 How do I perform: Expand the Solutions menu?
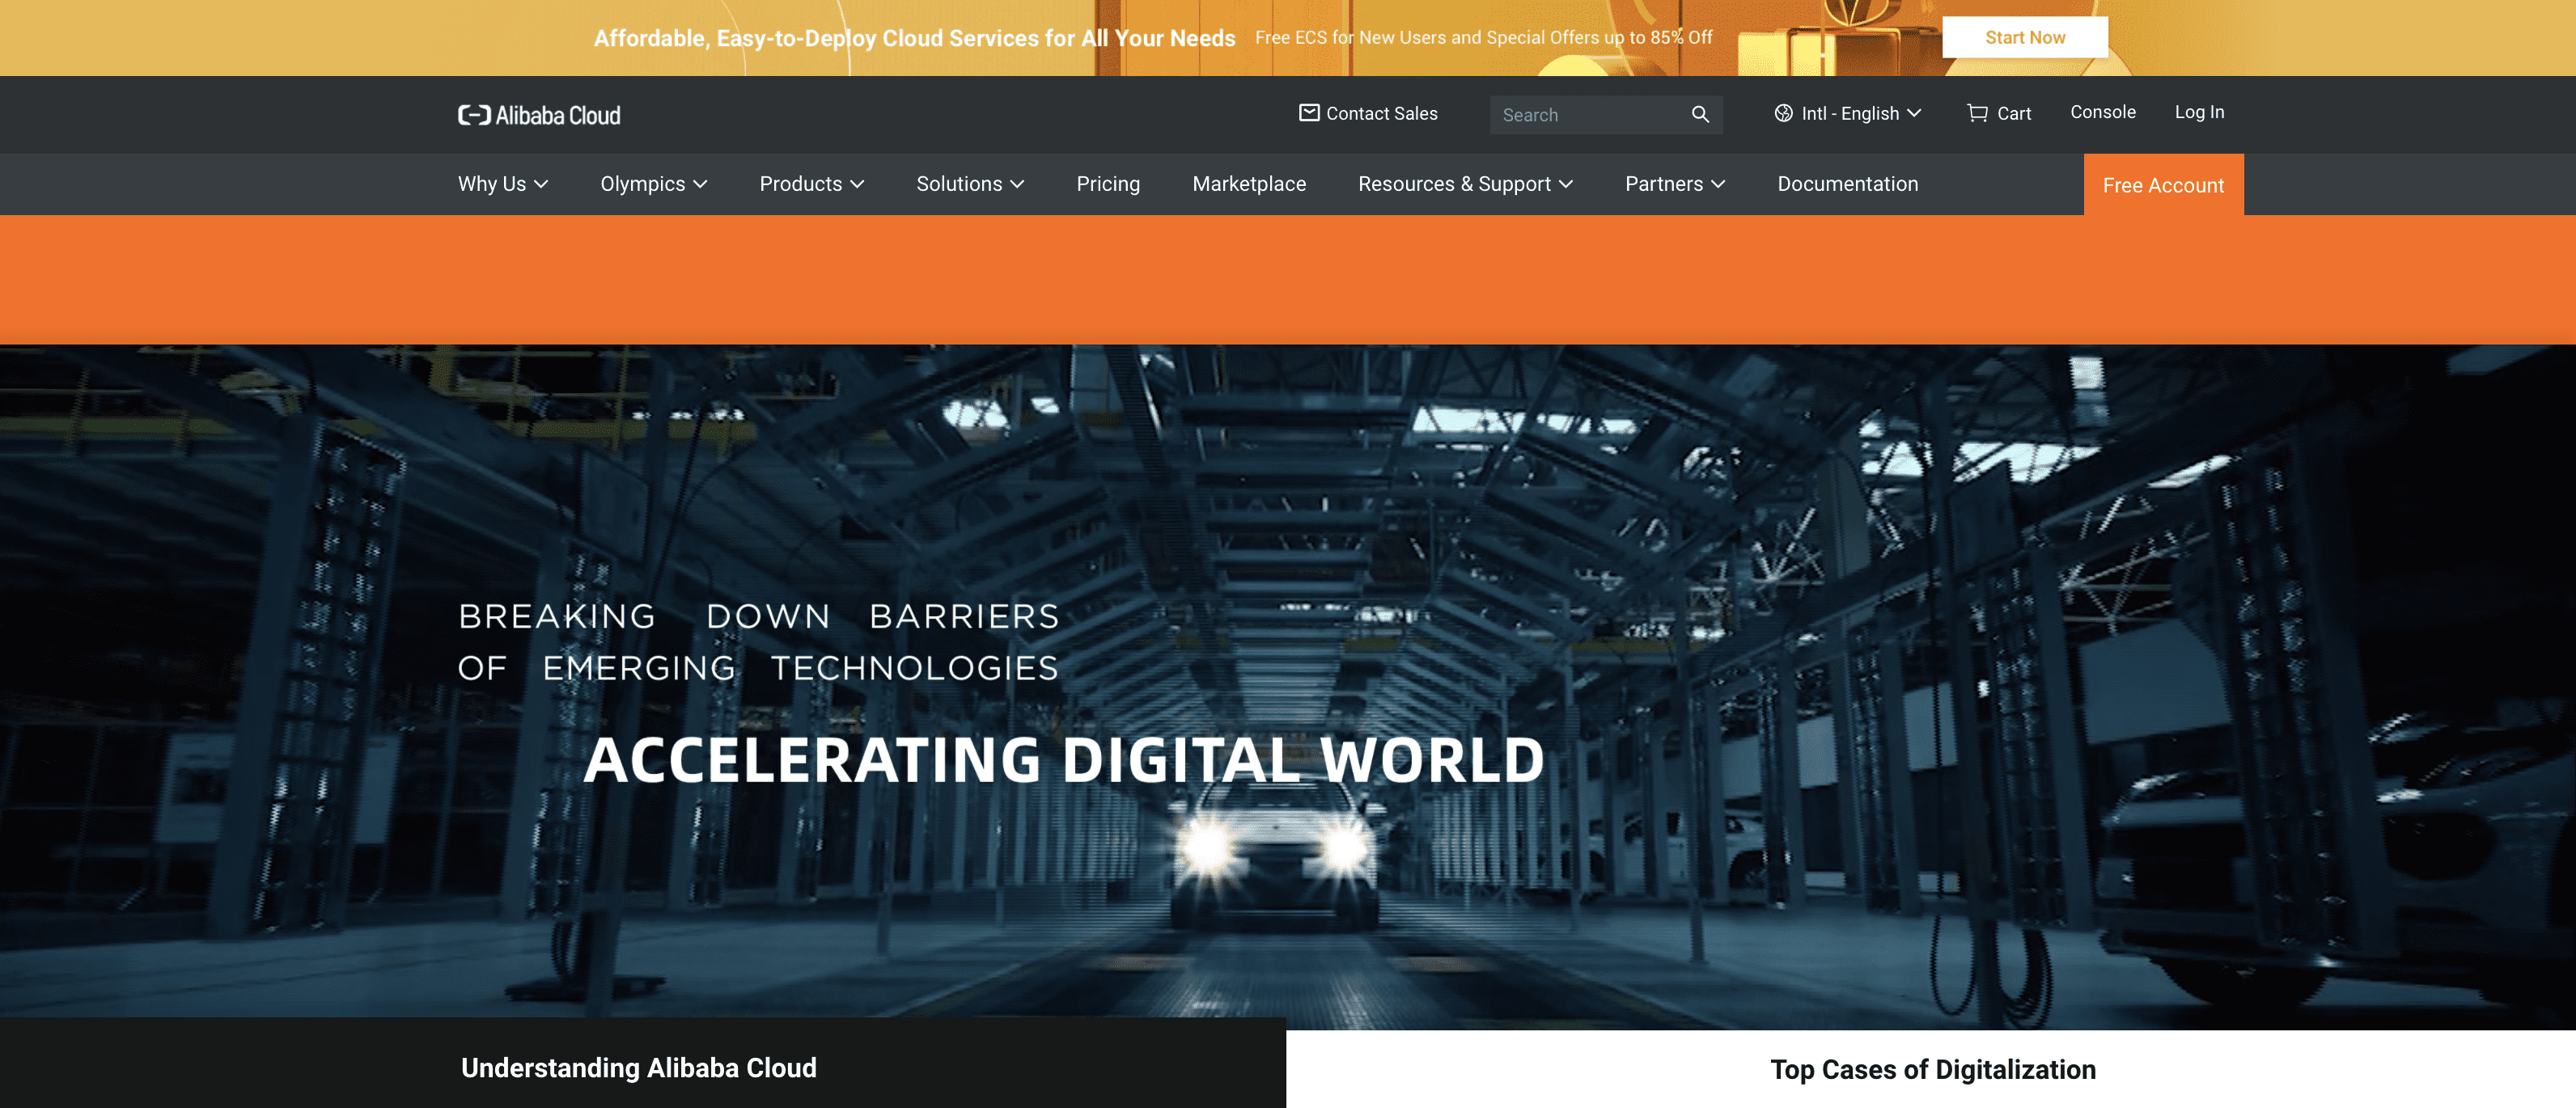coord(970,184)
